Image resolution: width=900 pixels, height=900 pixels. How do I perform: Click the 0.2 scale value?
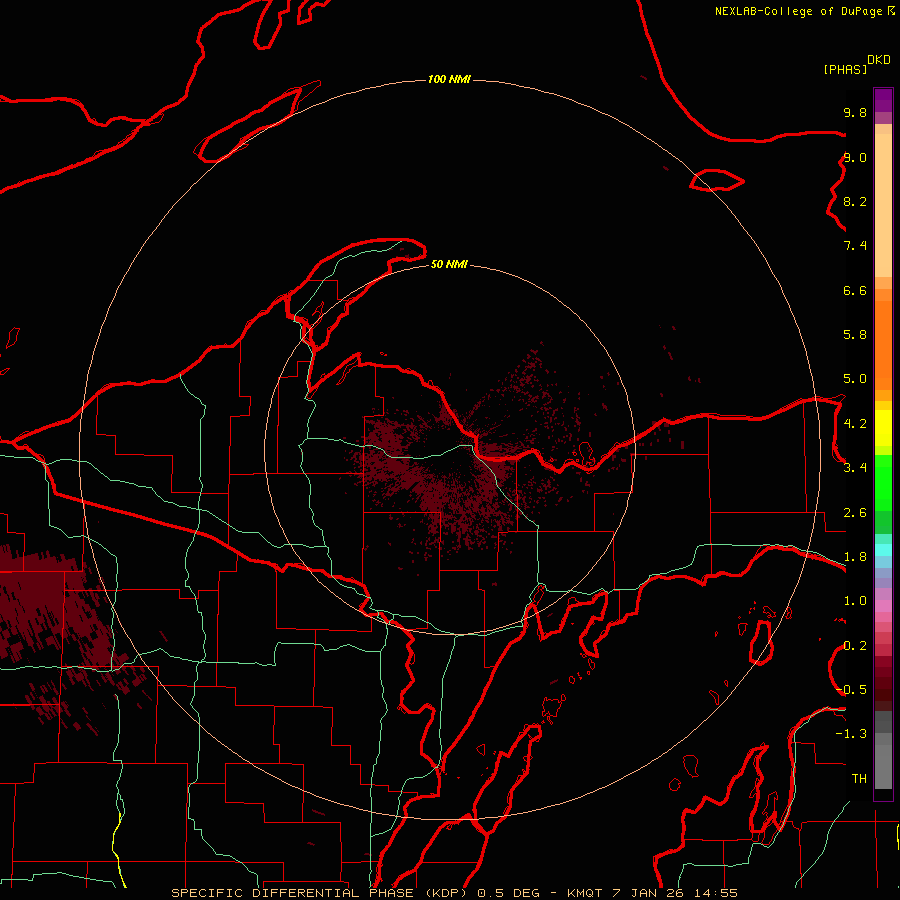[855, 646]
